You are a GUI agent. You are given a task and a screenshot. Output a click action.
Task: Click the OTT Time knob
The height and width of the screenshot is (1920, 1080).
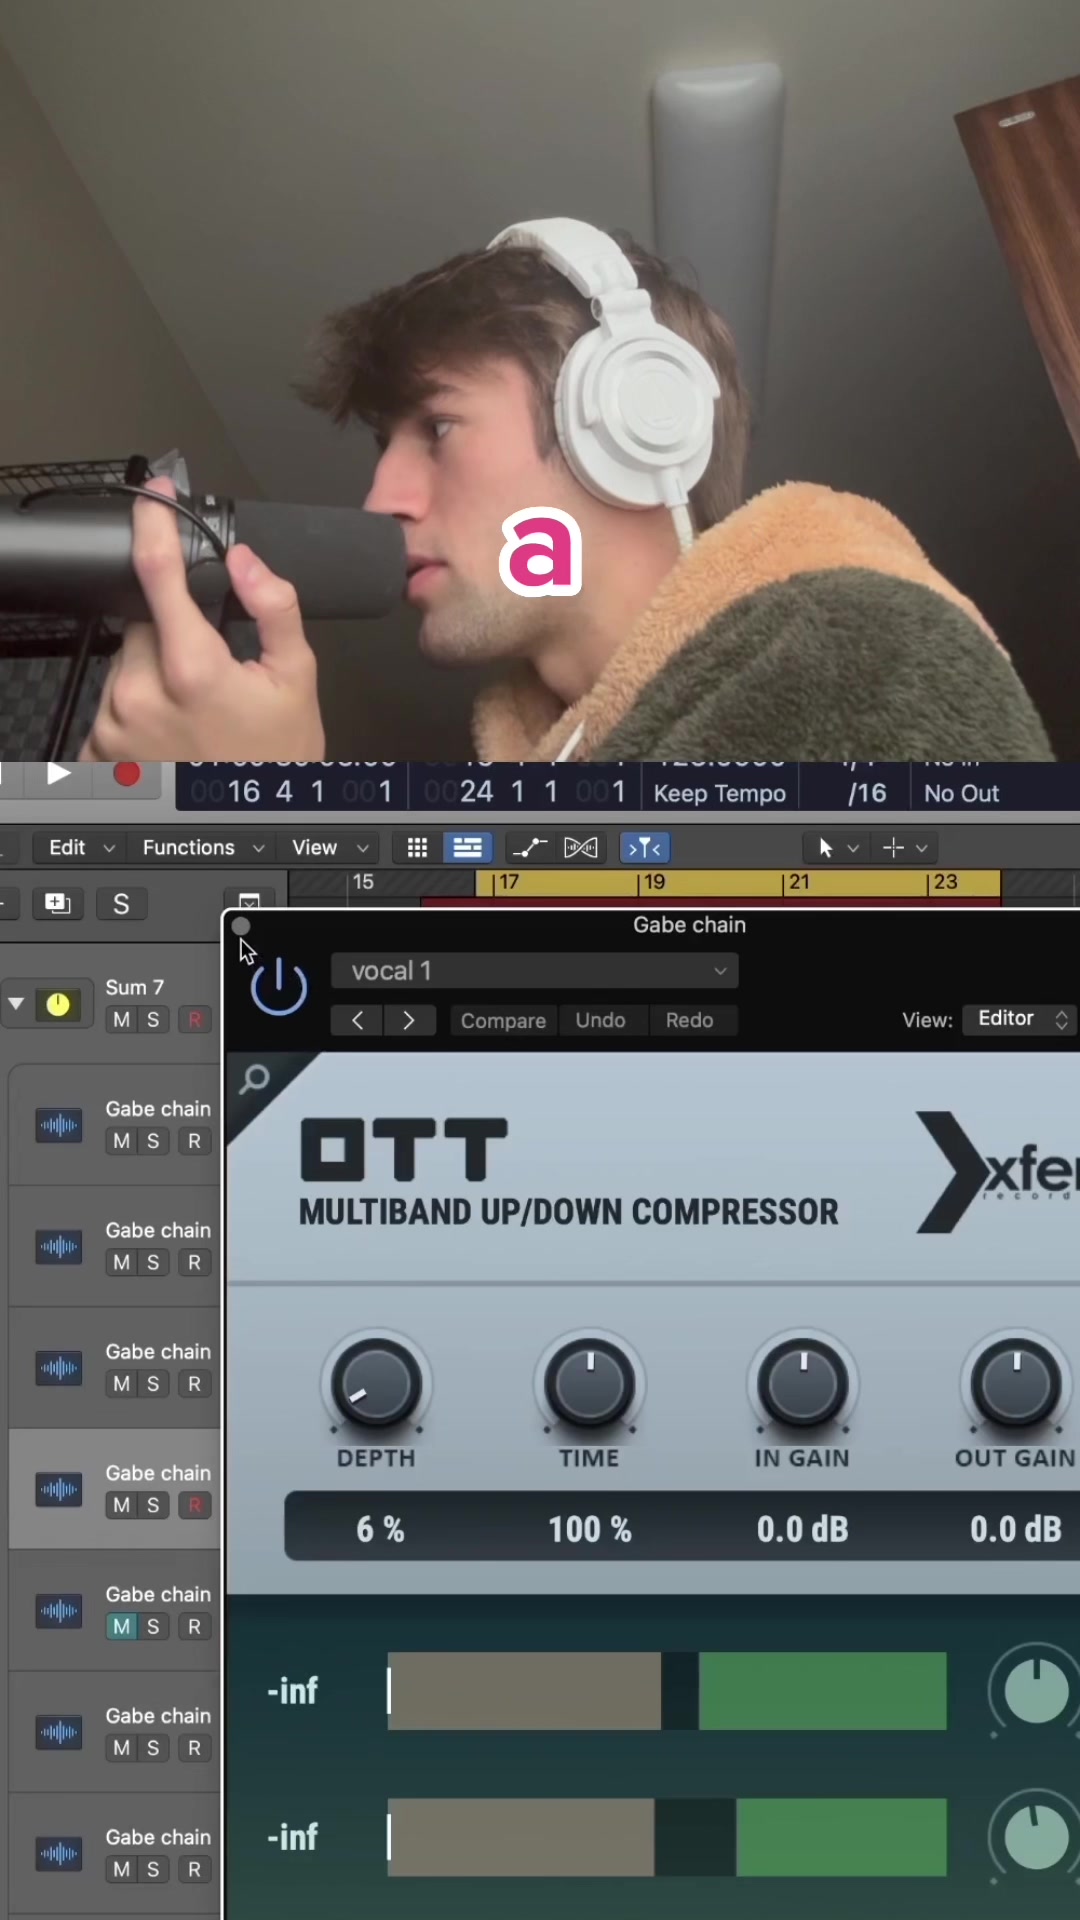tap(589, 1384)
